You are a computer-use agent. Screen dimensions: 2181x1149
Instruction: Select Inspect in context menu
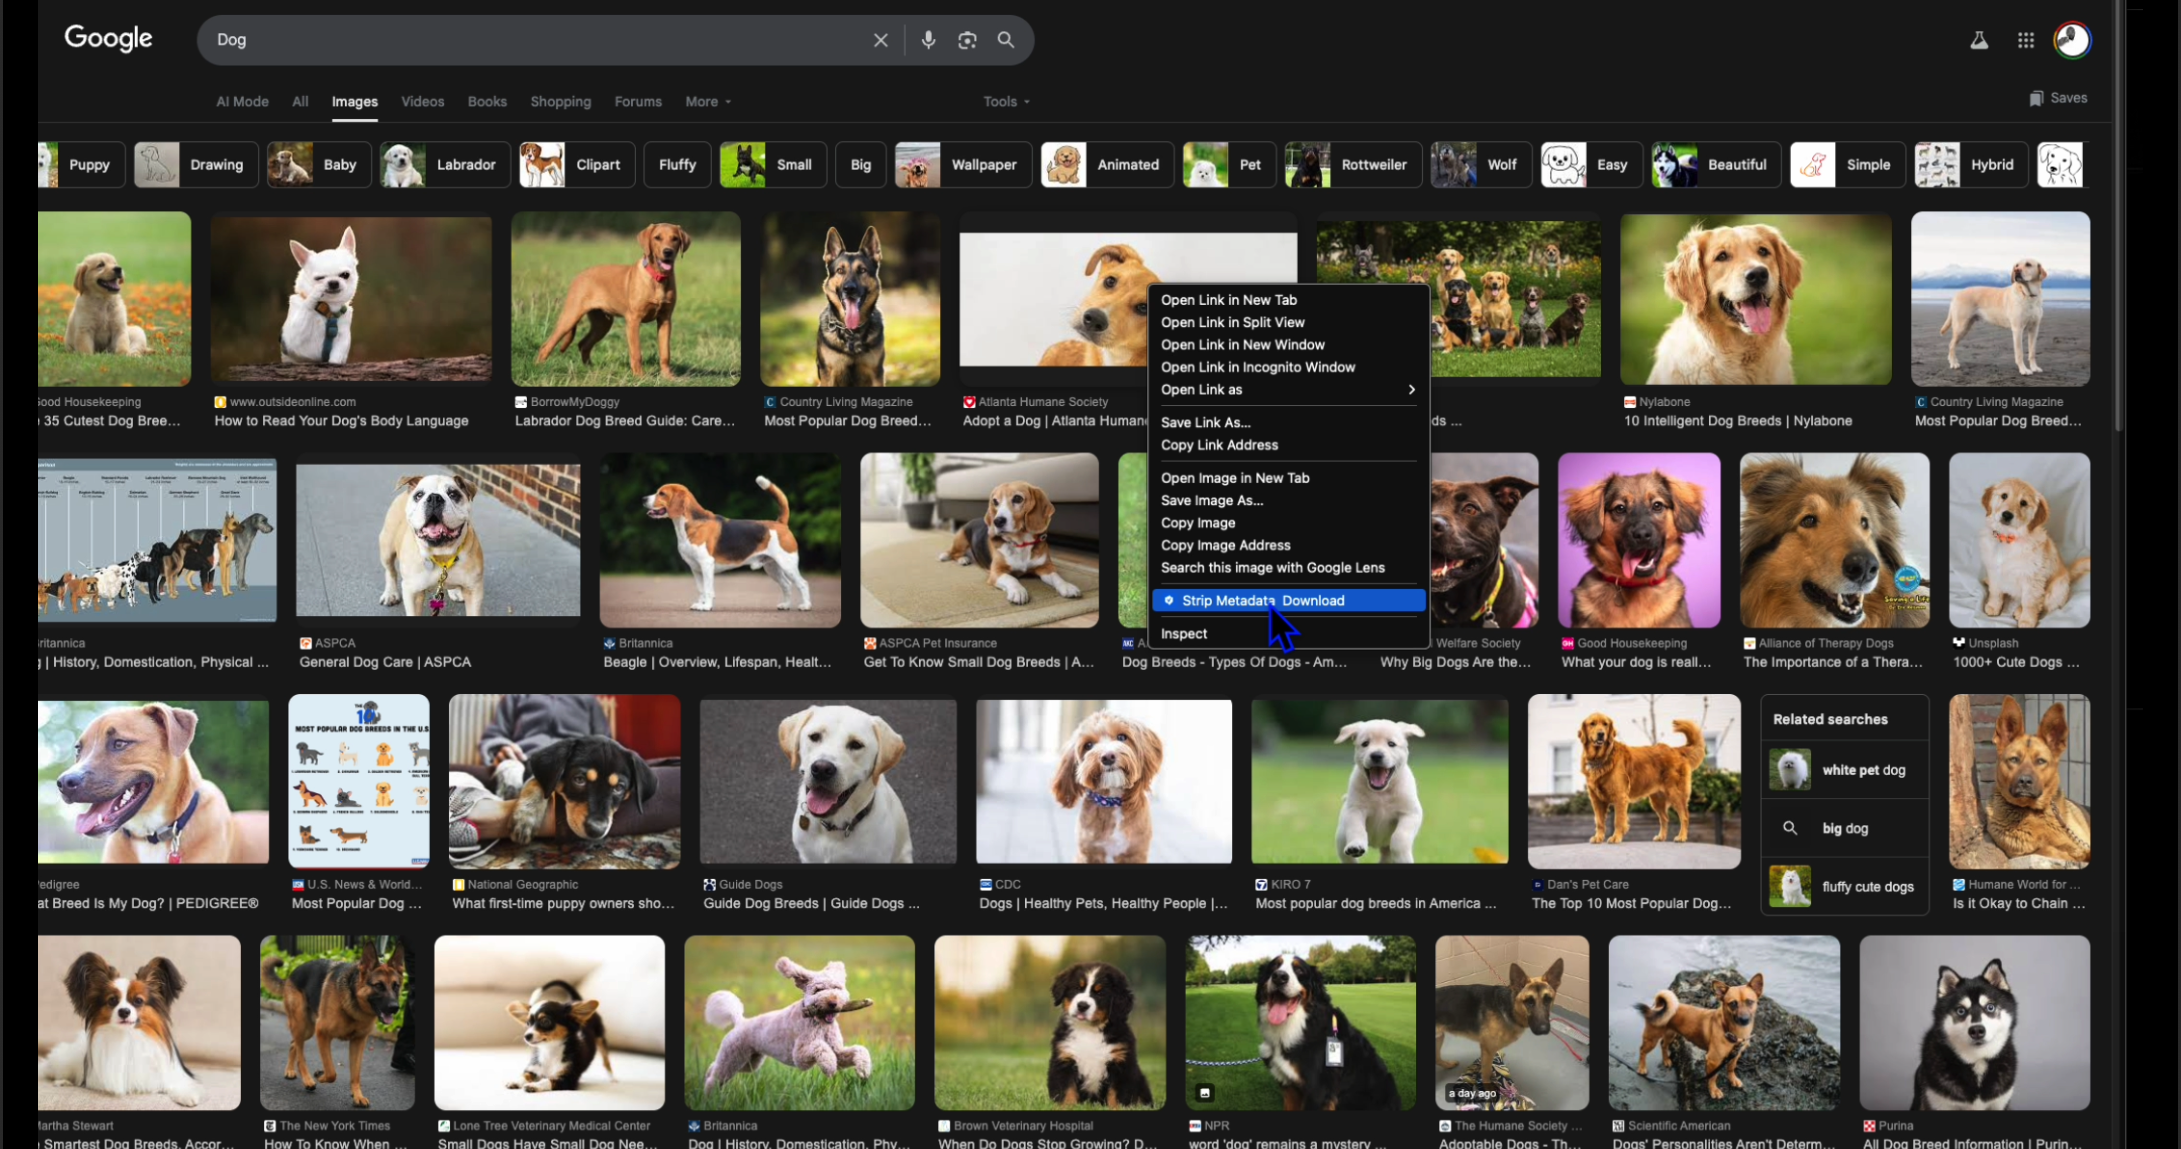pos(1288,634)
